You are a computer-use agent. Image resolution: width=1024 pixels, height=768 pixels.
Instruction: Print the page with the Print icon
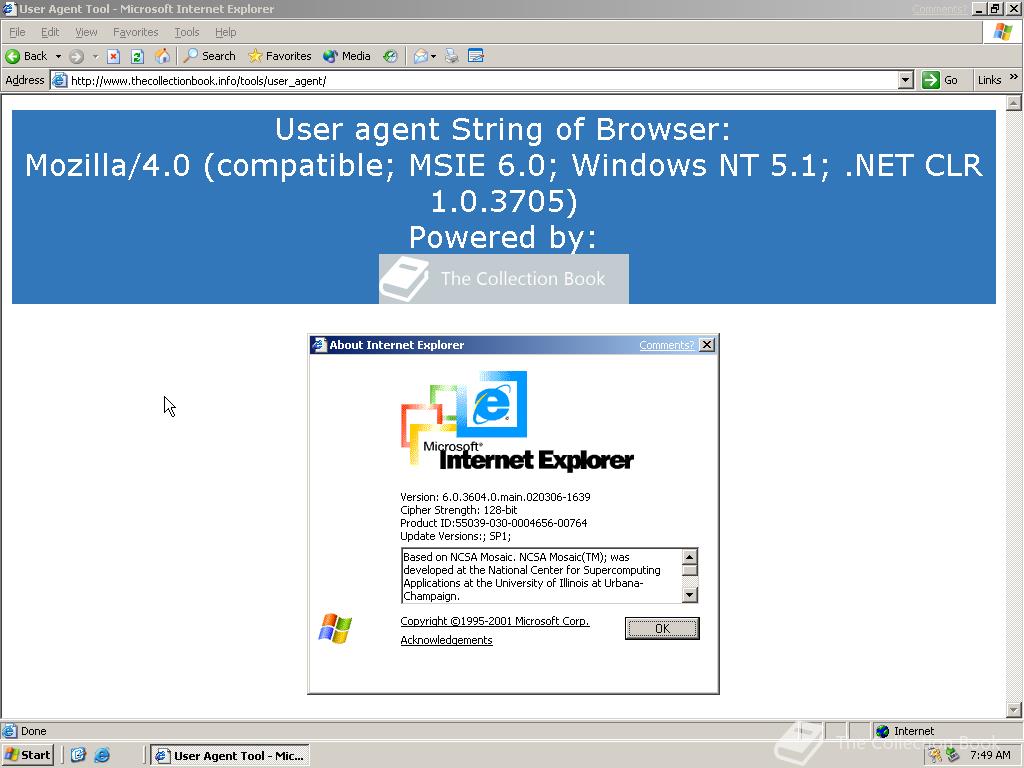(x=452, y=56)
